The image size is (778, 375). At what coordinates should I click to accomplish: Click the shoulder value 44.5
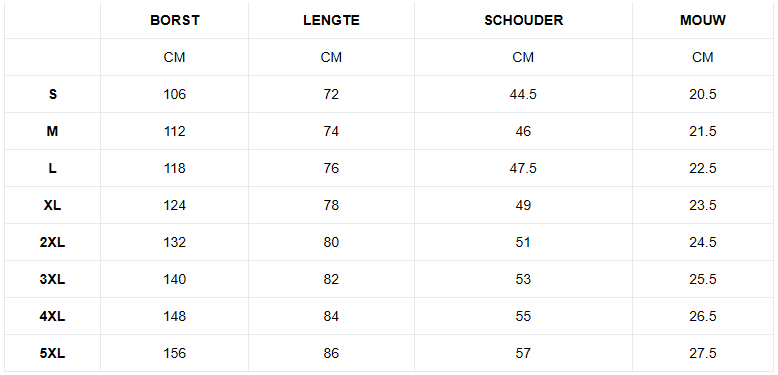523,94
